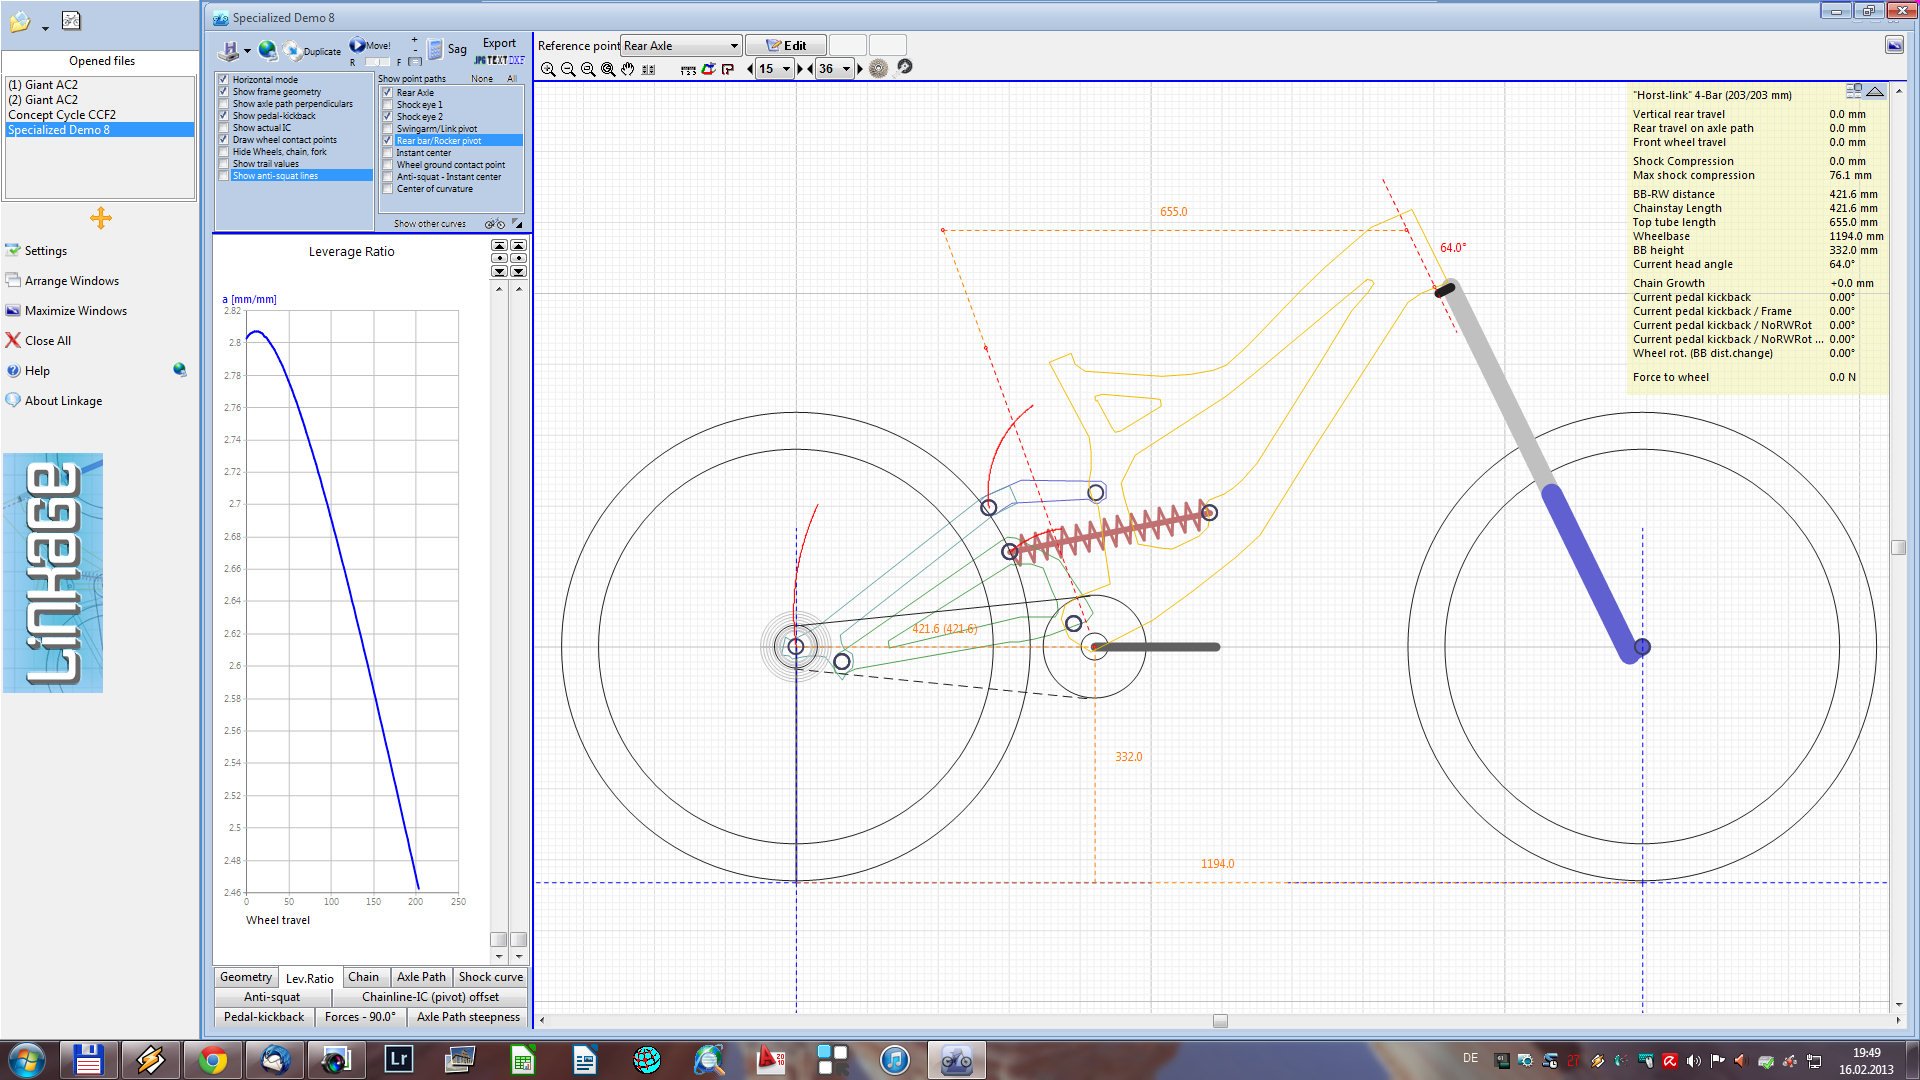
Task: Select None for point paths
Action: click(x=482, y=79)
